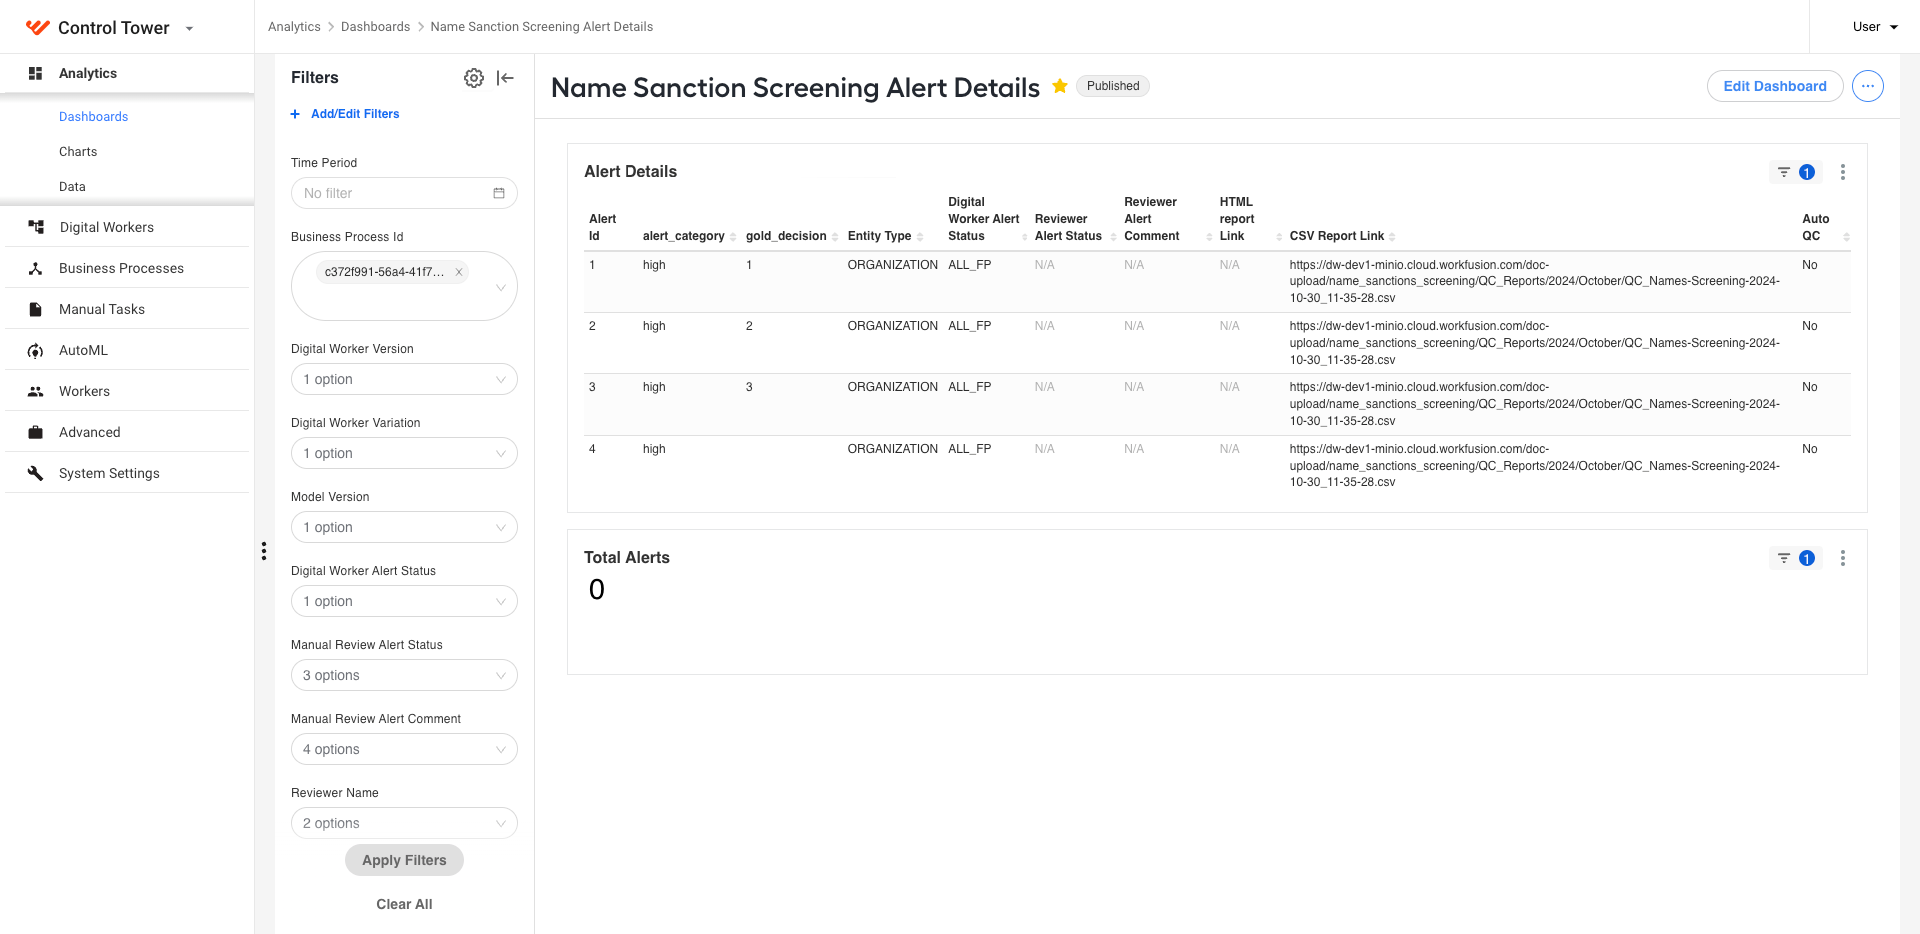The height and width of the screenshot is (934, 1920).
Task: Go to Charts in the sidebar
Action: (78, 151)
